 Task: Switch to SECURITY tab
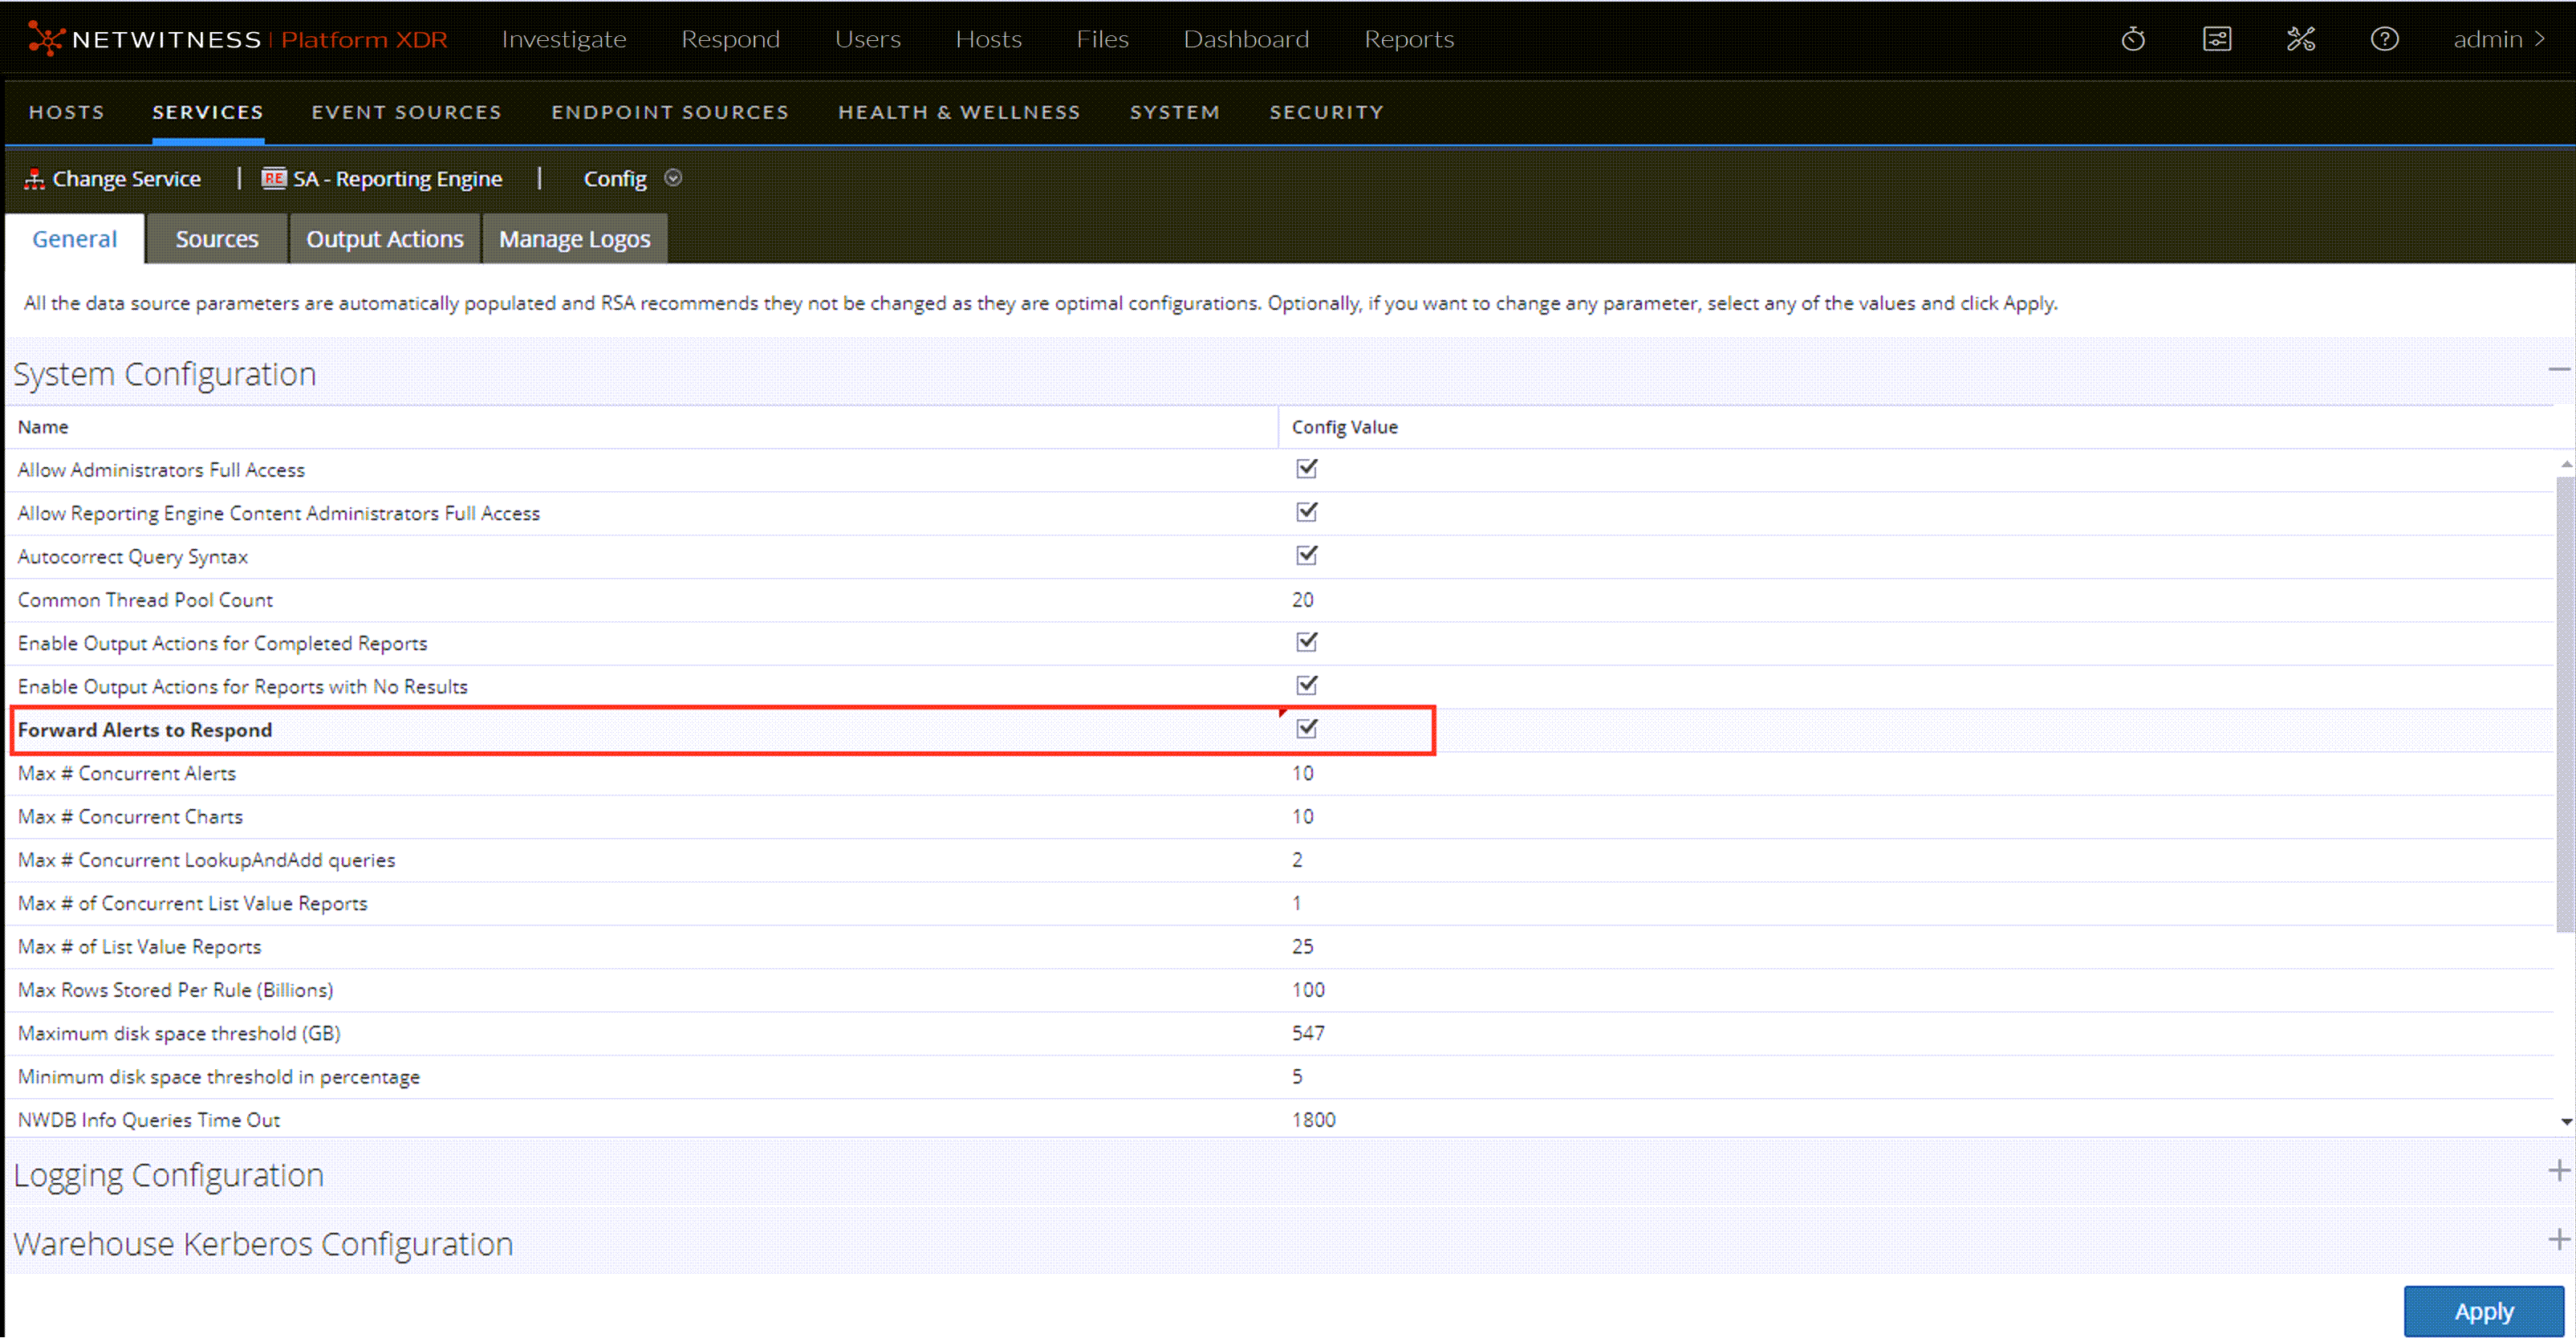click(x=1327, y=112)
